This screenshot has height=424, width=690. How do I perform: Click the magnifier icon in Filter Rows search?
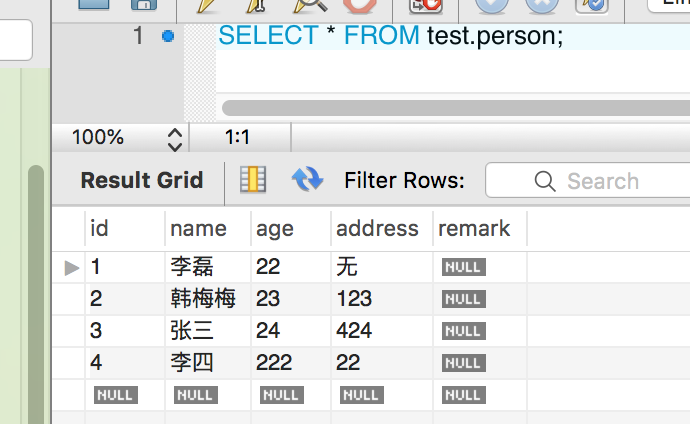(x=545, y=181)
